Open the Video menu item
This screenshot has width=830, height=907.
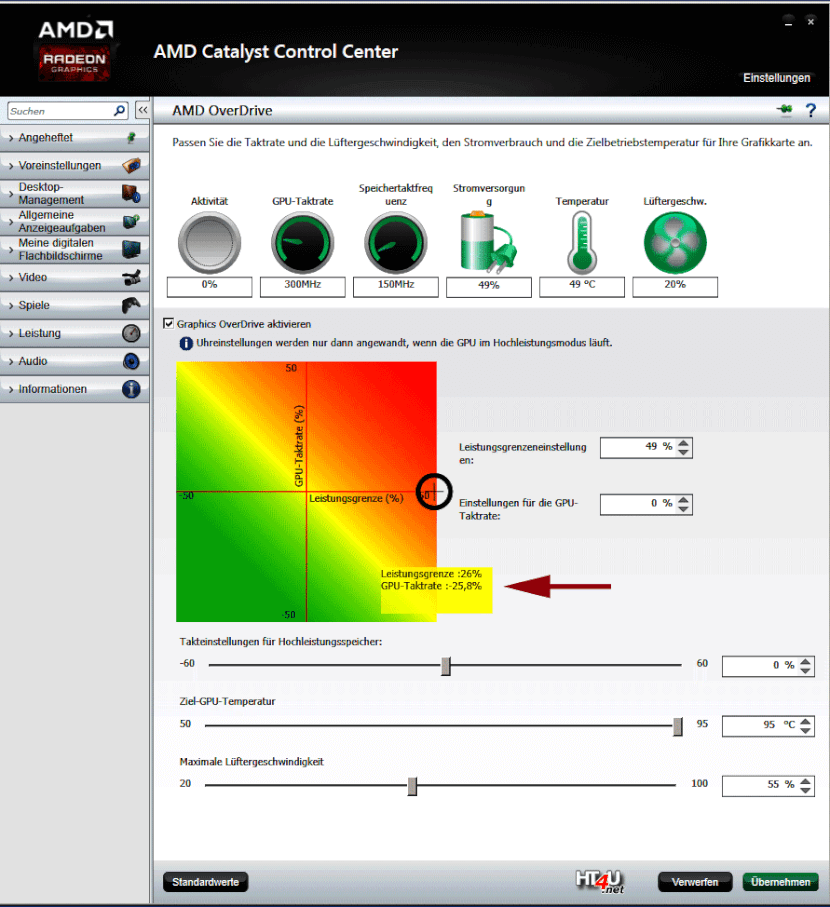75,277
